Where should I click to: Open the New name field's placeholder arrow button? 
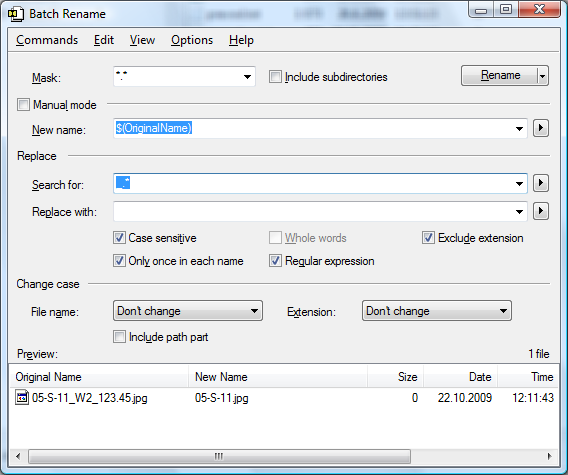point(540,128)
